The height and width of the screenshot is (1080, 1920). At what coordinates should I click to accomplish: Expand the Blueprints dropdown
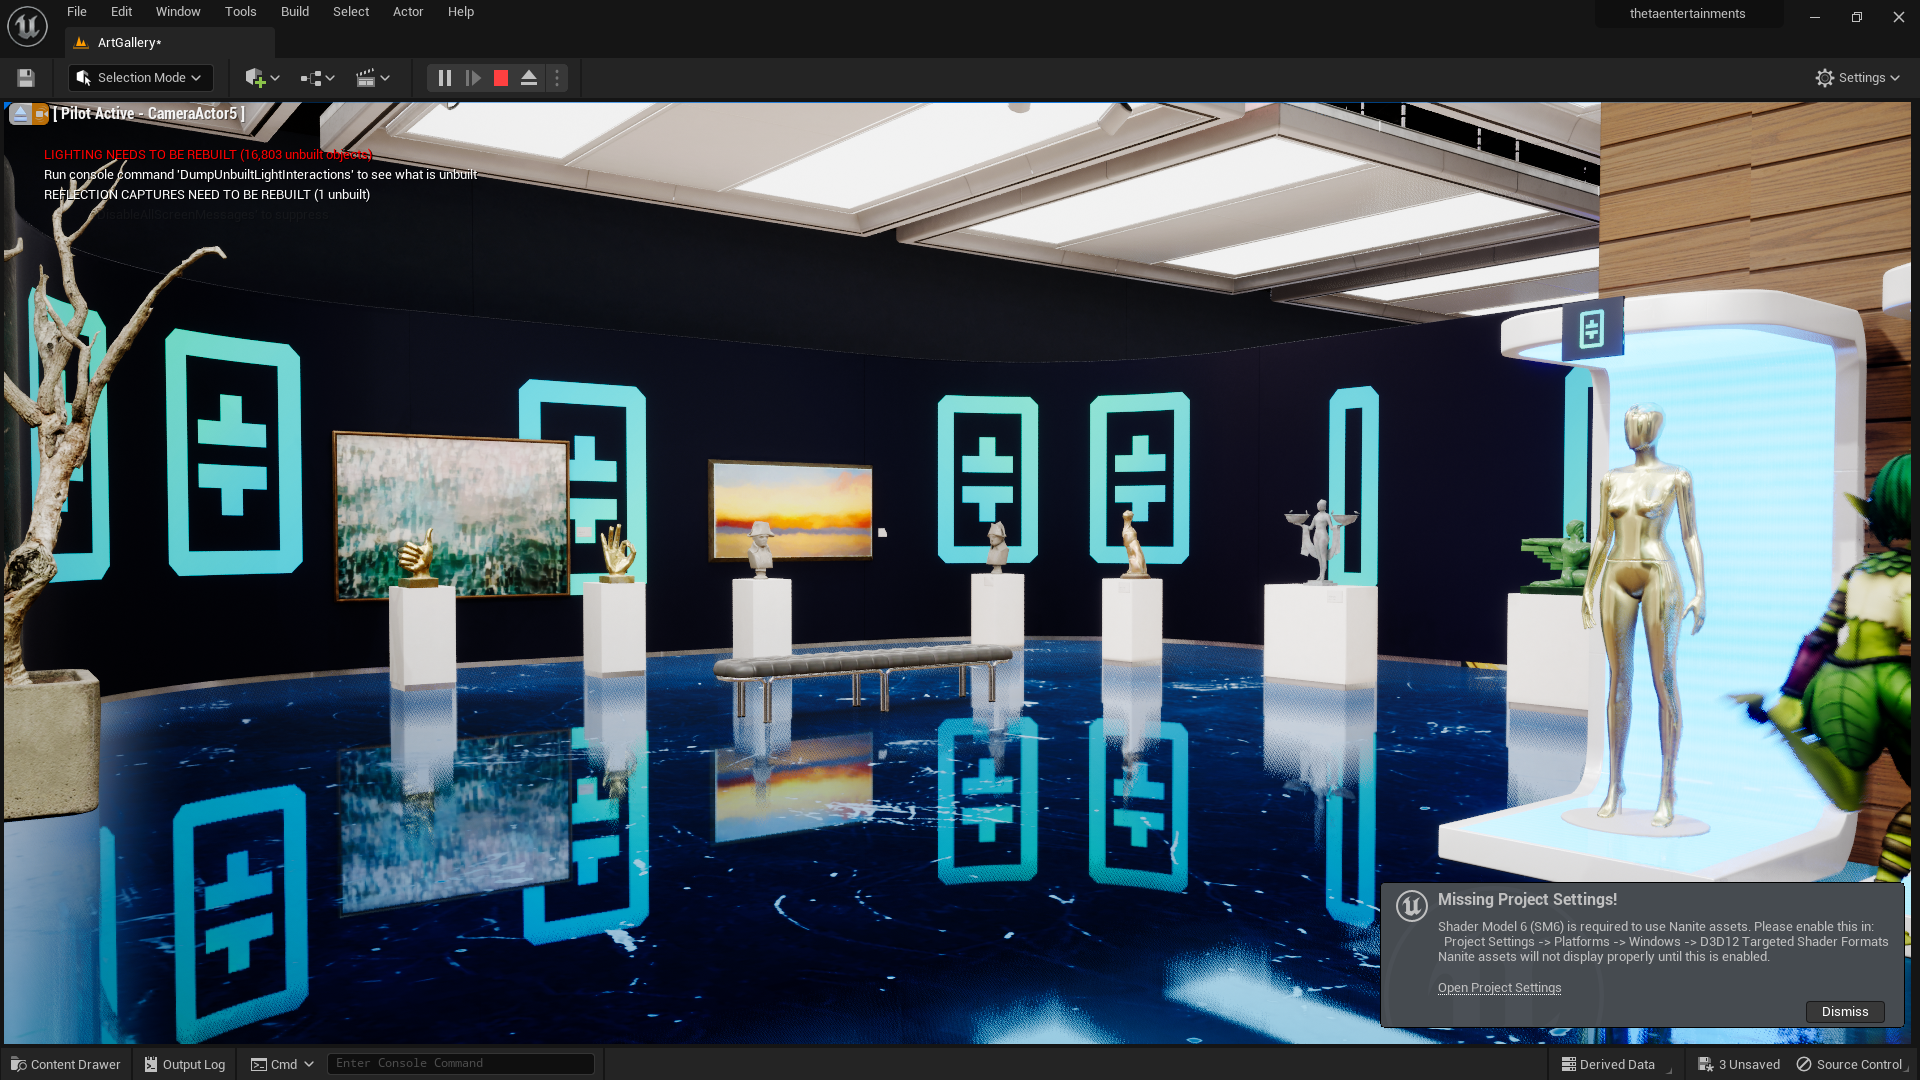318,78
